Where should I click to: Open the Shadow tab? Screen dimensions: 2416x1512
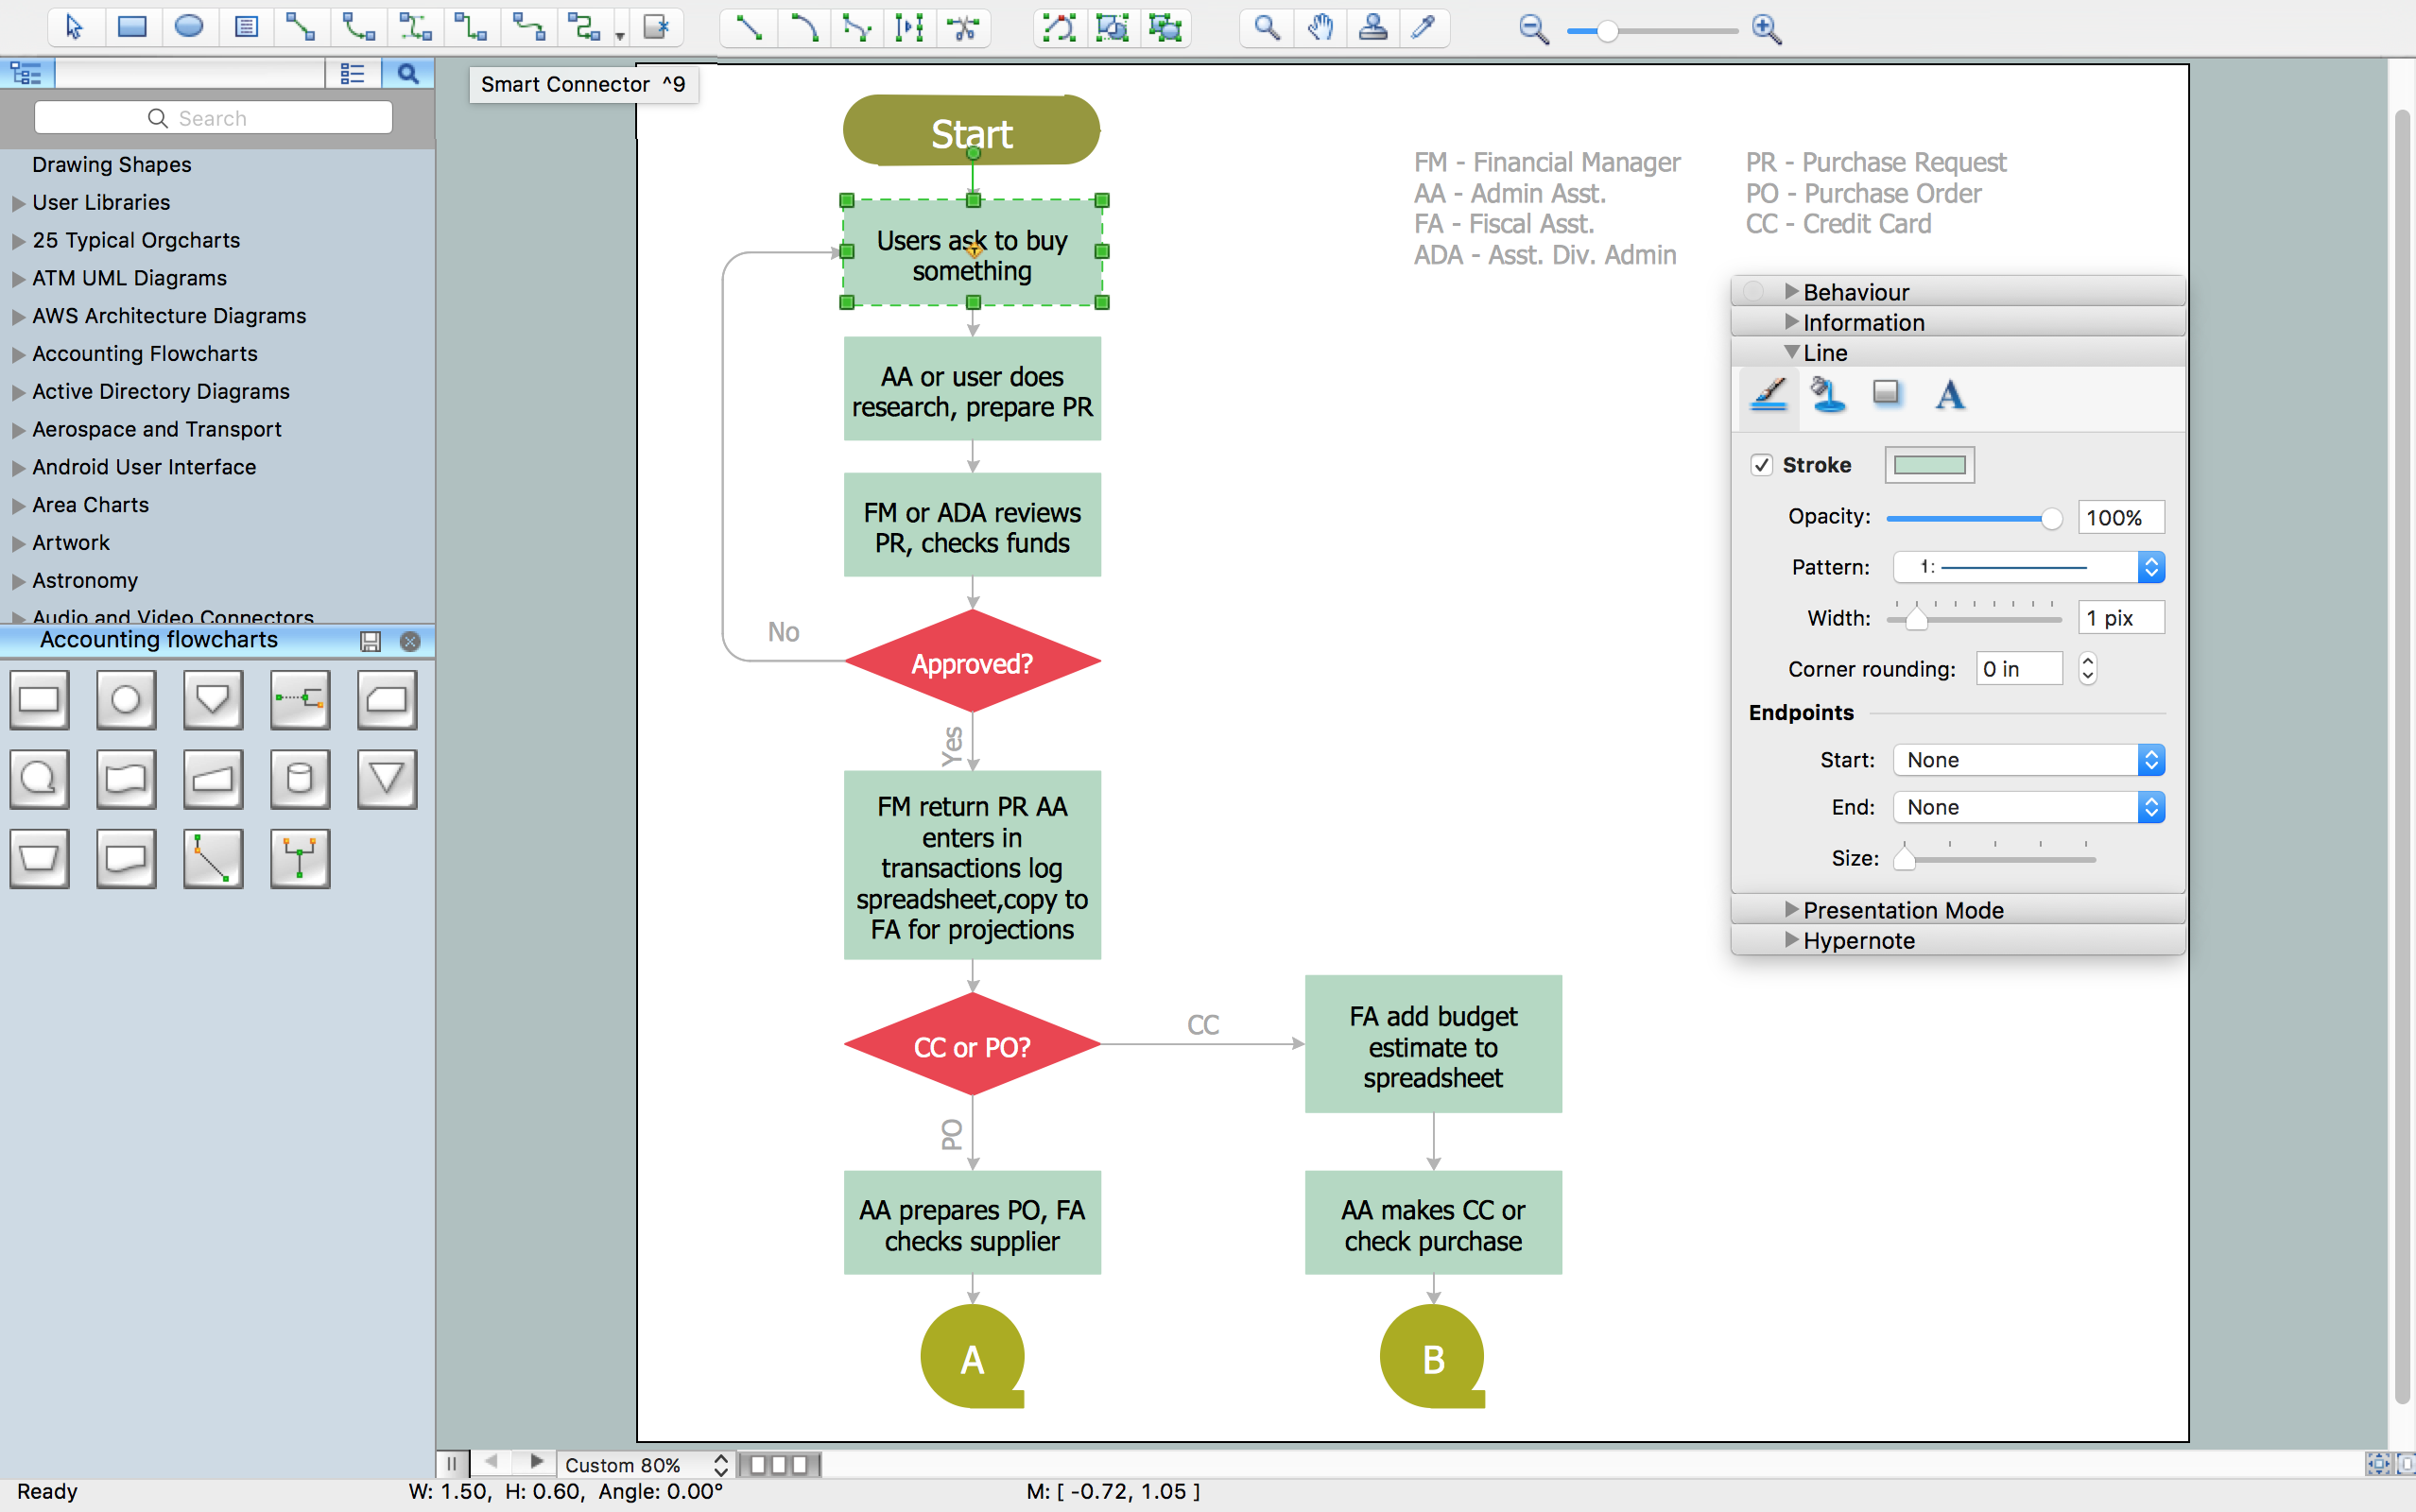click(x=1887, y=393)
